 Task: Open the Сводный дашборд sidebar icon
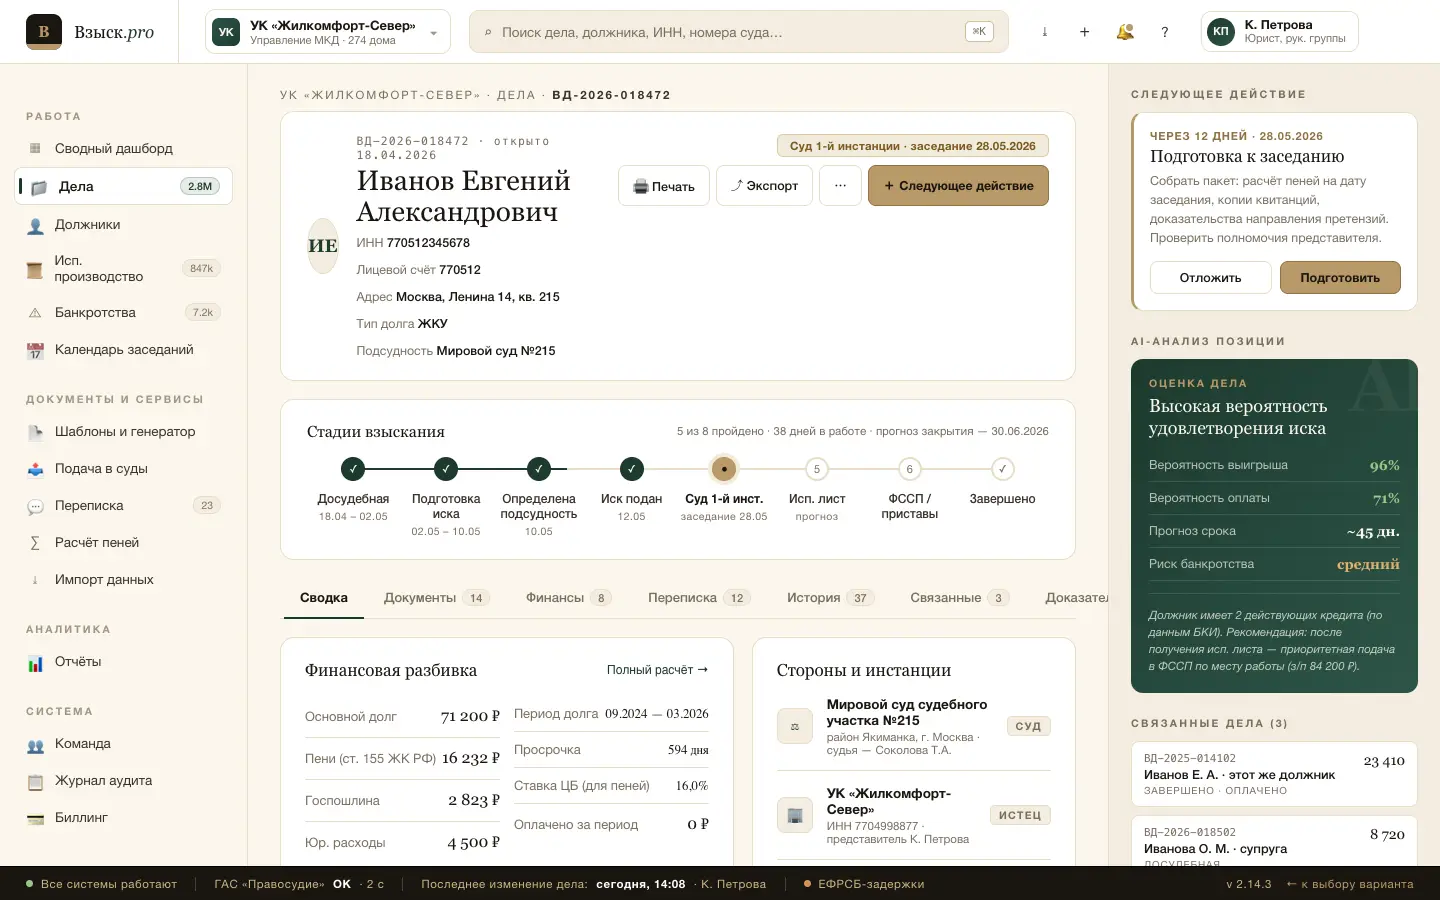35,148
